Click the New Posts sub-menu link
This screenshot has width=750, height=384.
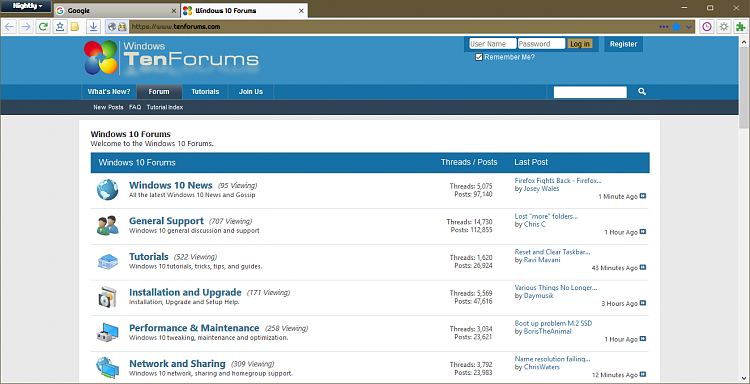(108, 107)
